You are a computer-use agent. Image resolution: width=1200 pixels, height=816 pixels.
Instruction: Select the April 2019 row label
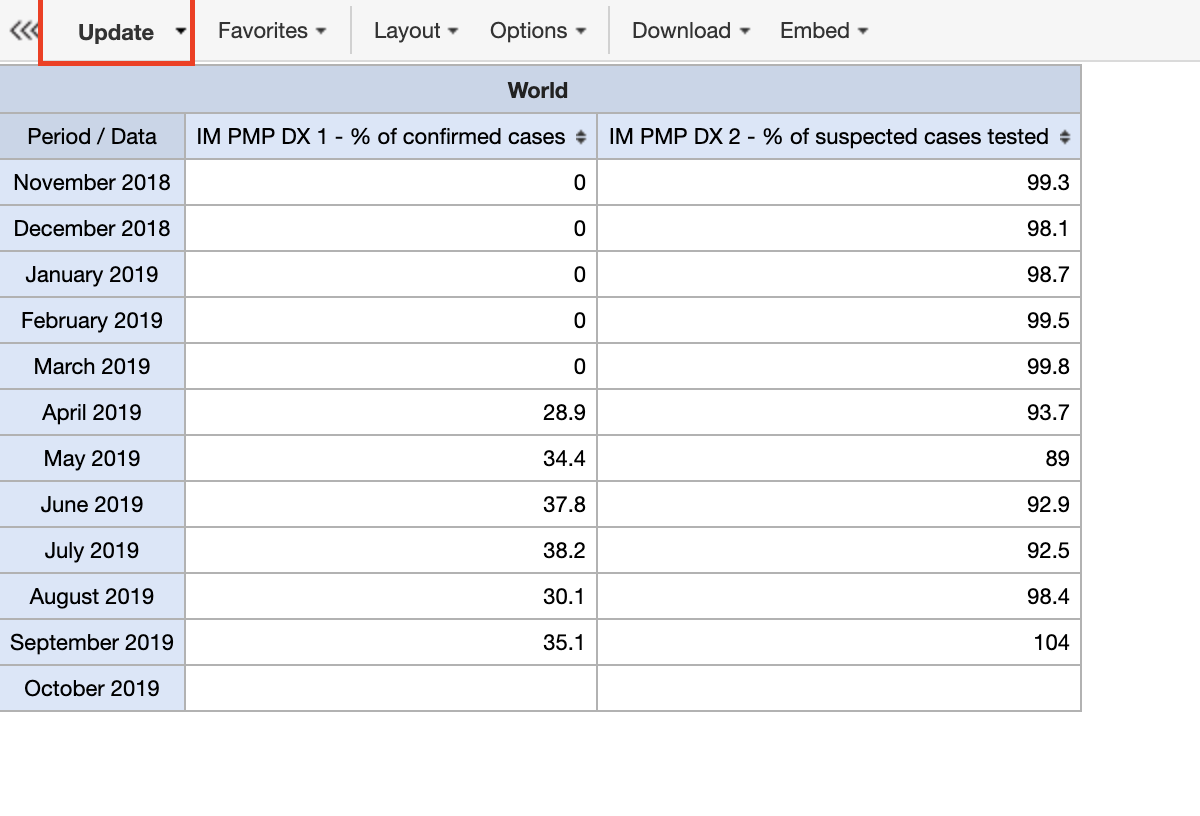click(x=92, y=412)
